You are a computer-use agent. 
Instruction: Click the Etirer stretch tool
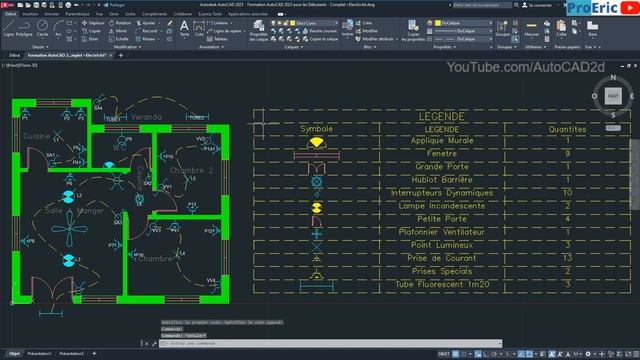(x=91, y=39)
